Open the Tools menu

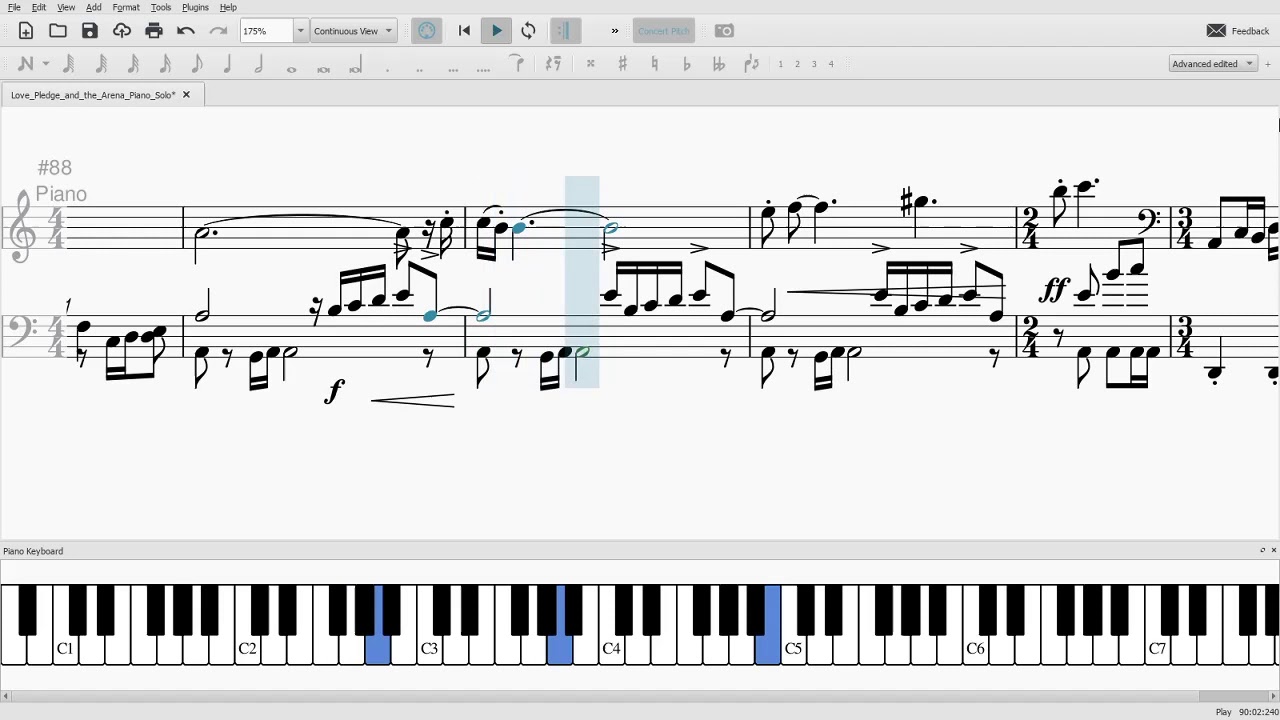click(161, 7)
